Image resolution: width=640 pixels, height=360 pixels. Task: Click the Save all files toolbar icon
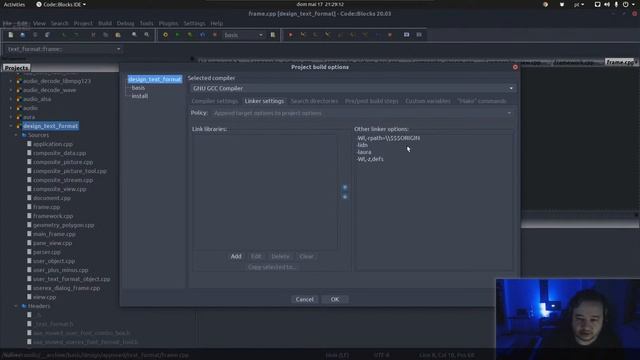pyautogui.click(x=47, y=35)
